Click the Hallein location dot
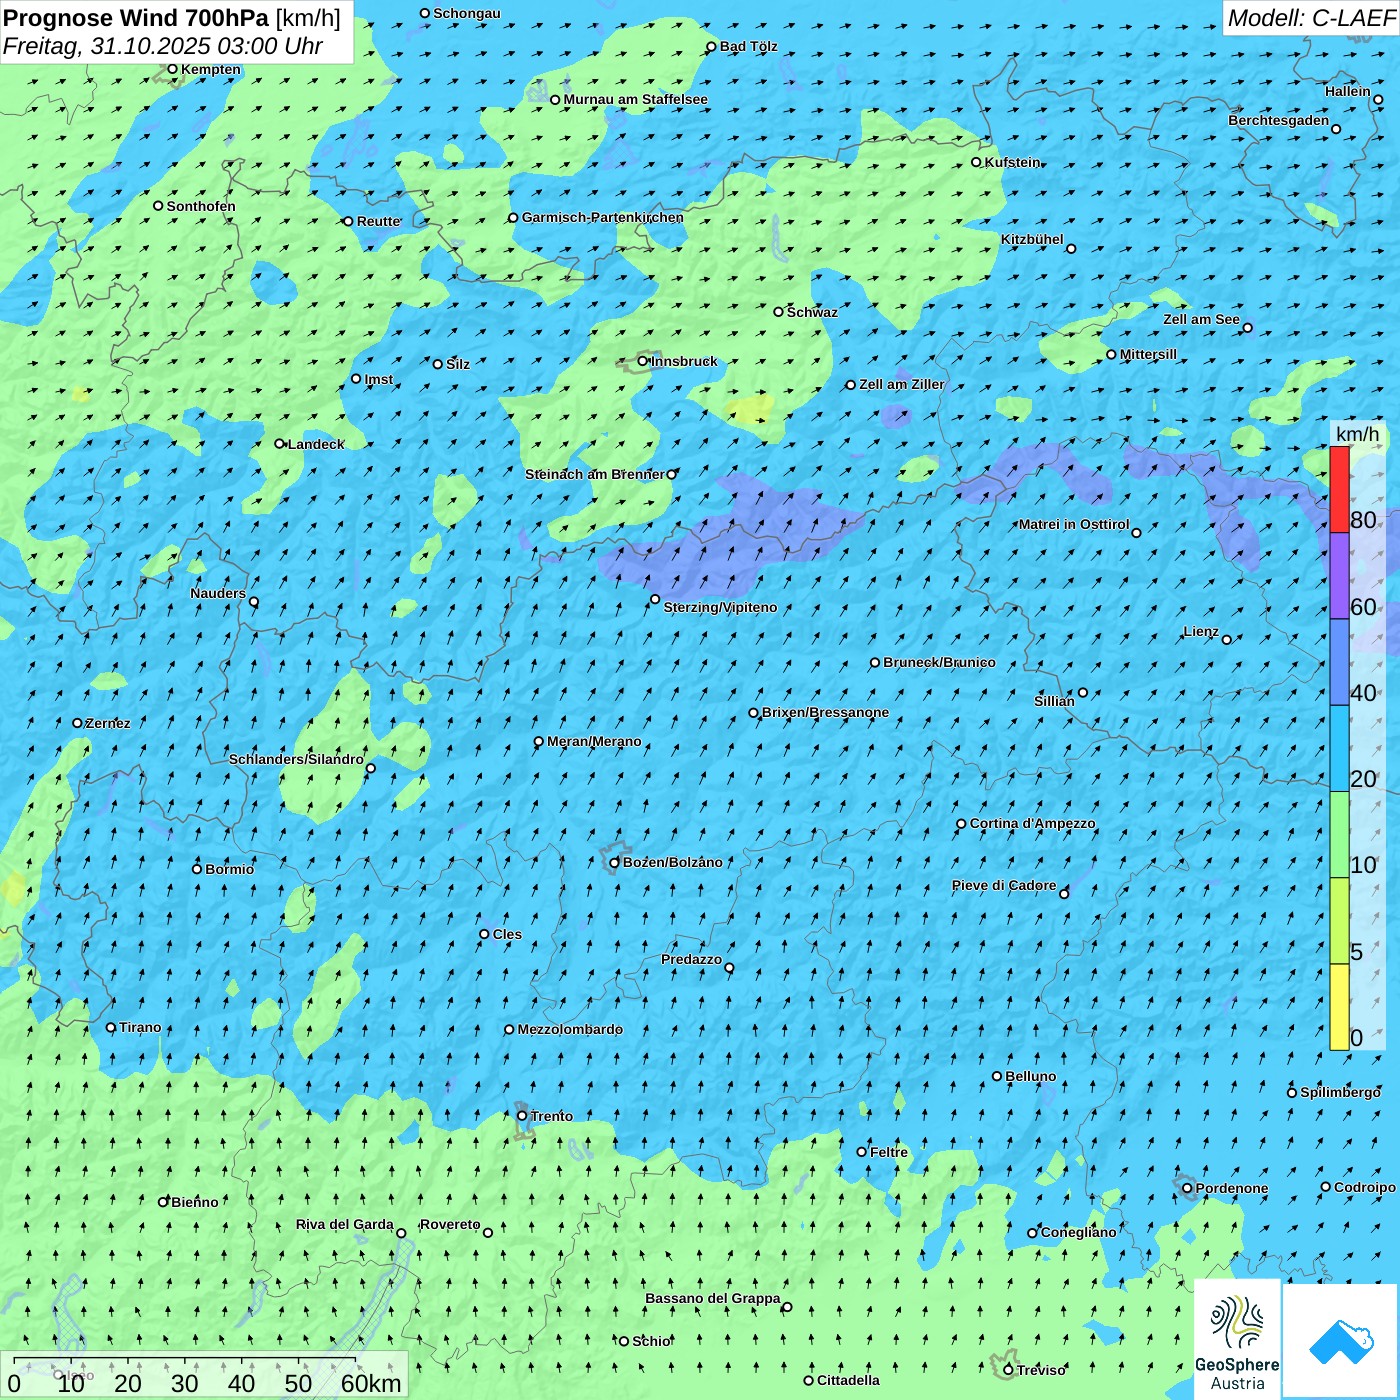Screen dimensions: 1400x1400 point(1378,99)
